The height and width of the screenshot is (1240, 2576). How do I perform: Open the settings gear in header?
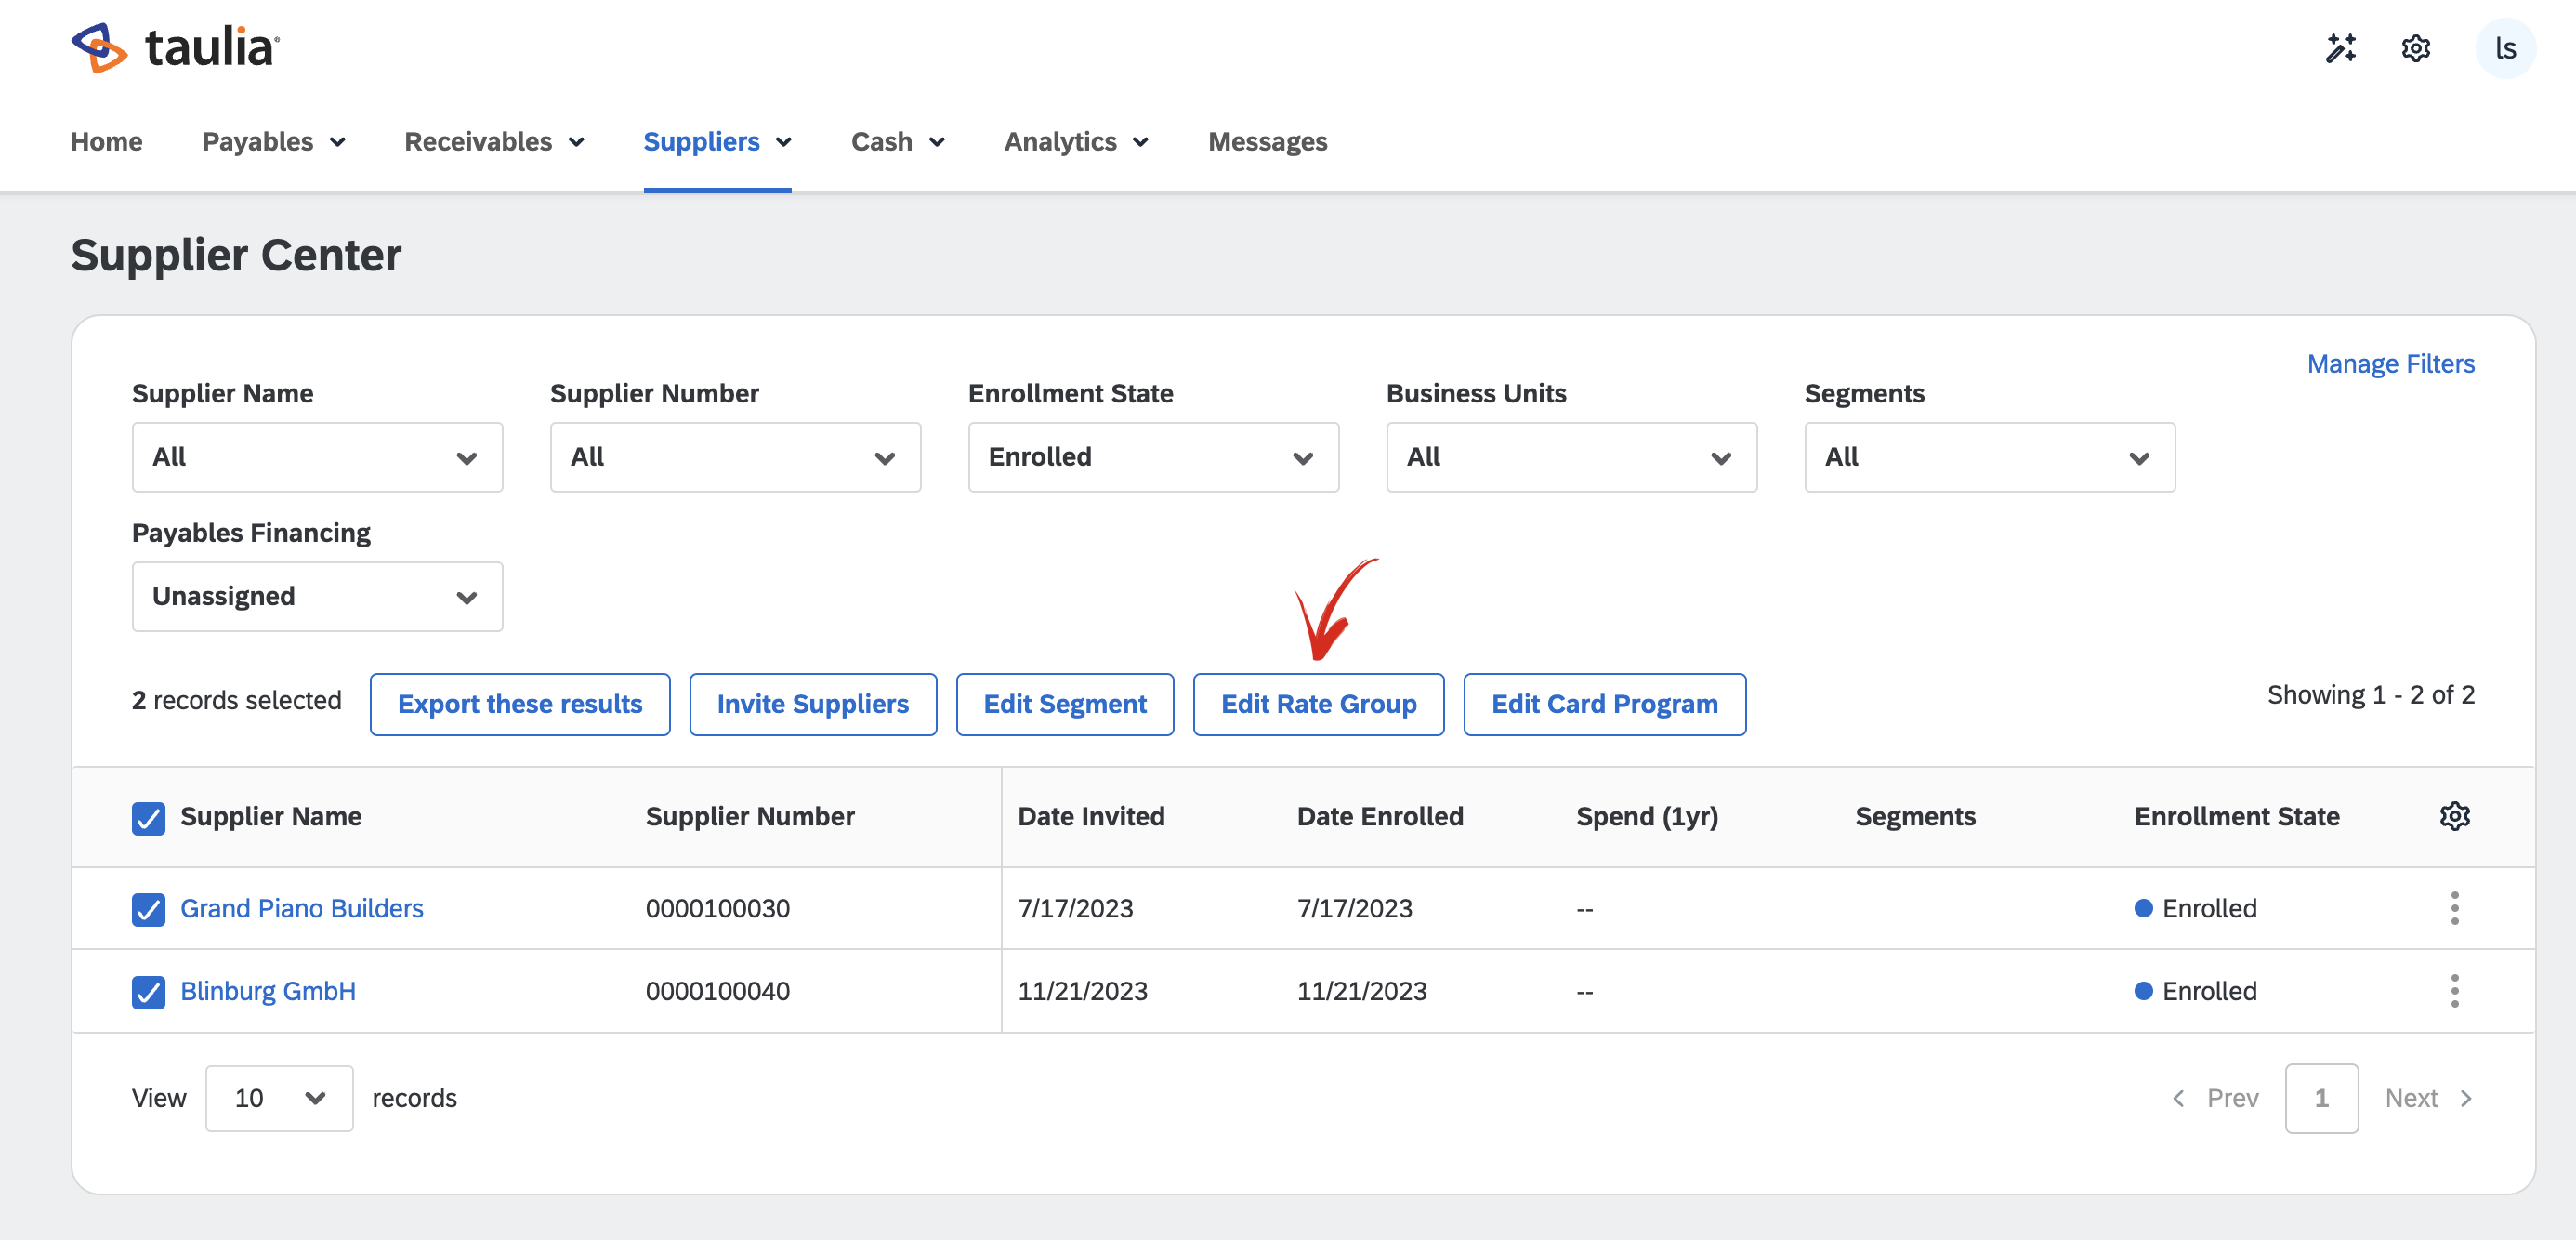click(2415, 48)
